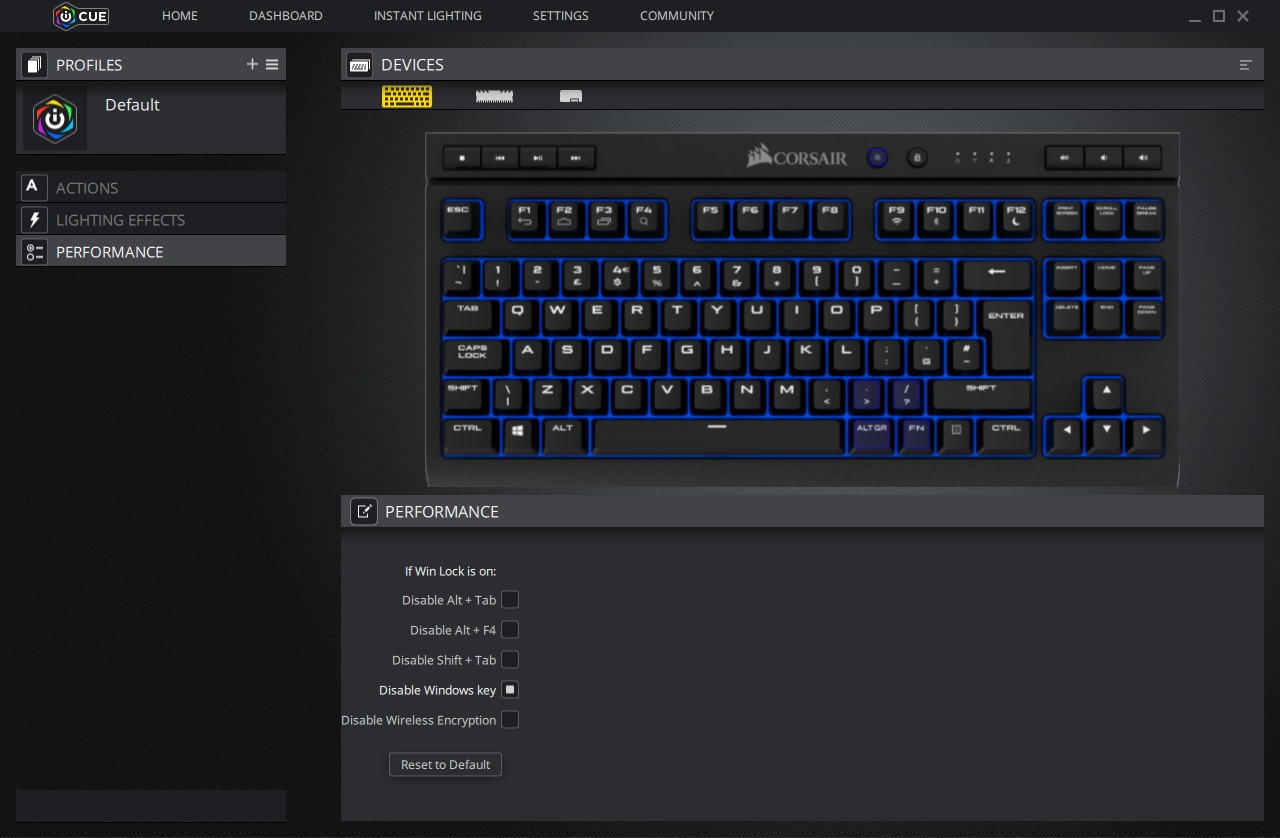The height and width of the screenshot is (838, 1280).
Task: Open the profiles hamburger menu
Action: click(272, 64)
